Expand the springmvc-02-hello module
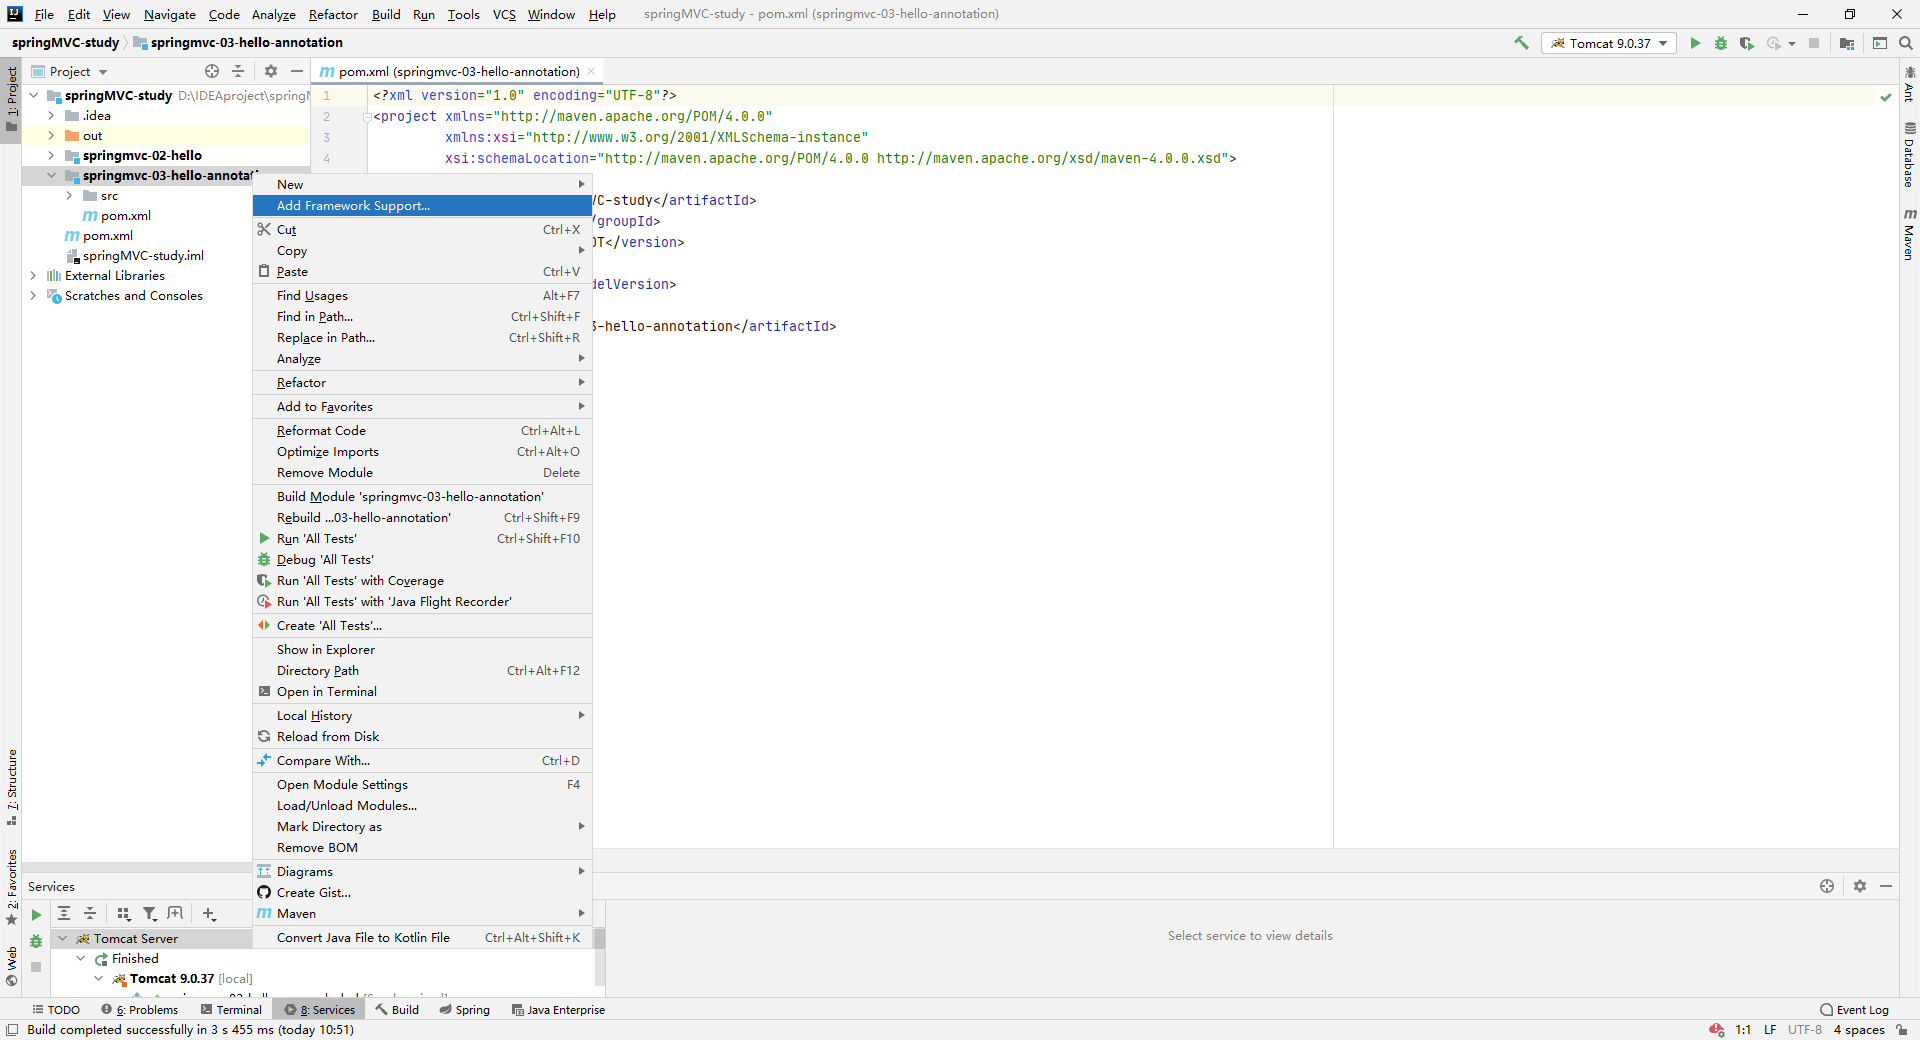The height and width of the screenshot is (1040, 1920). 51,156
